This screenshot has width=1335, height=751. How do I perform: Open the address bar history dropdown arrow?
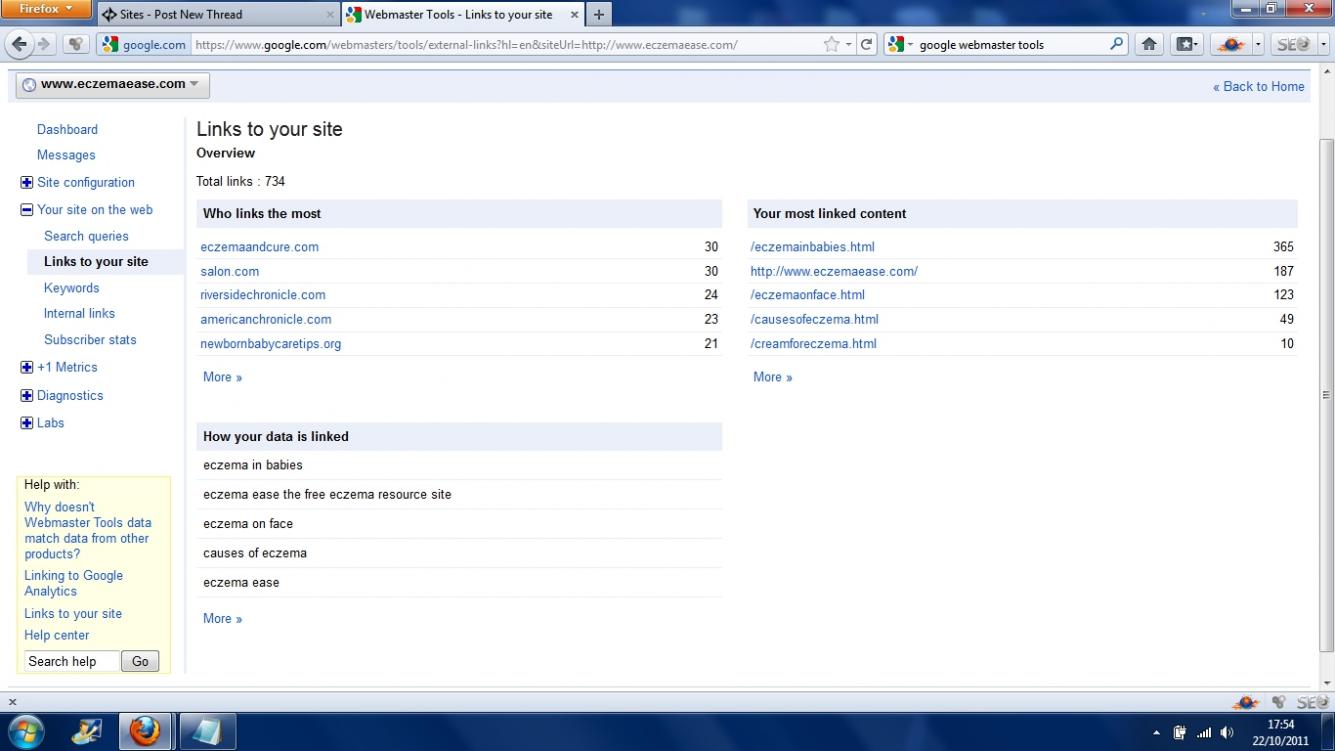[x=848, y=44]
